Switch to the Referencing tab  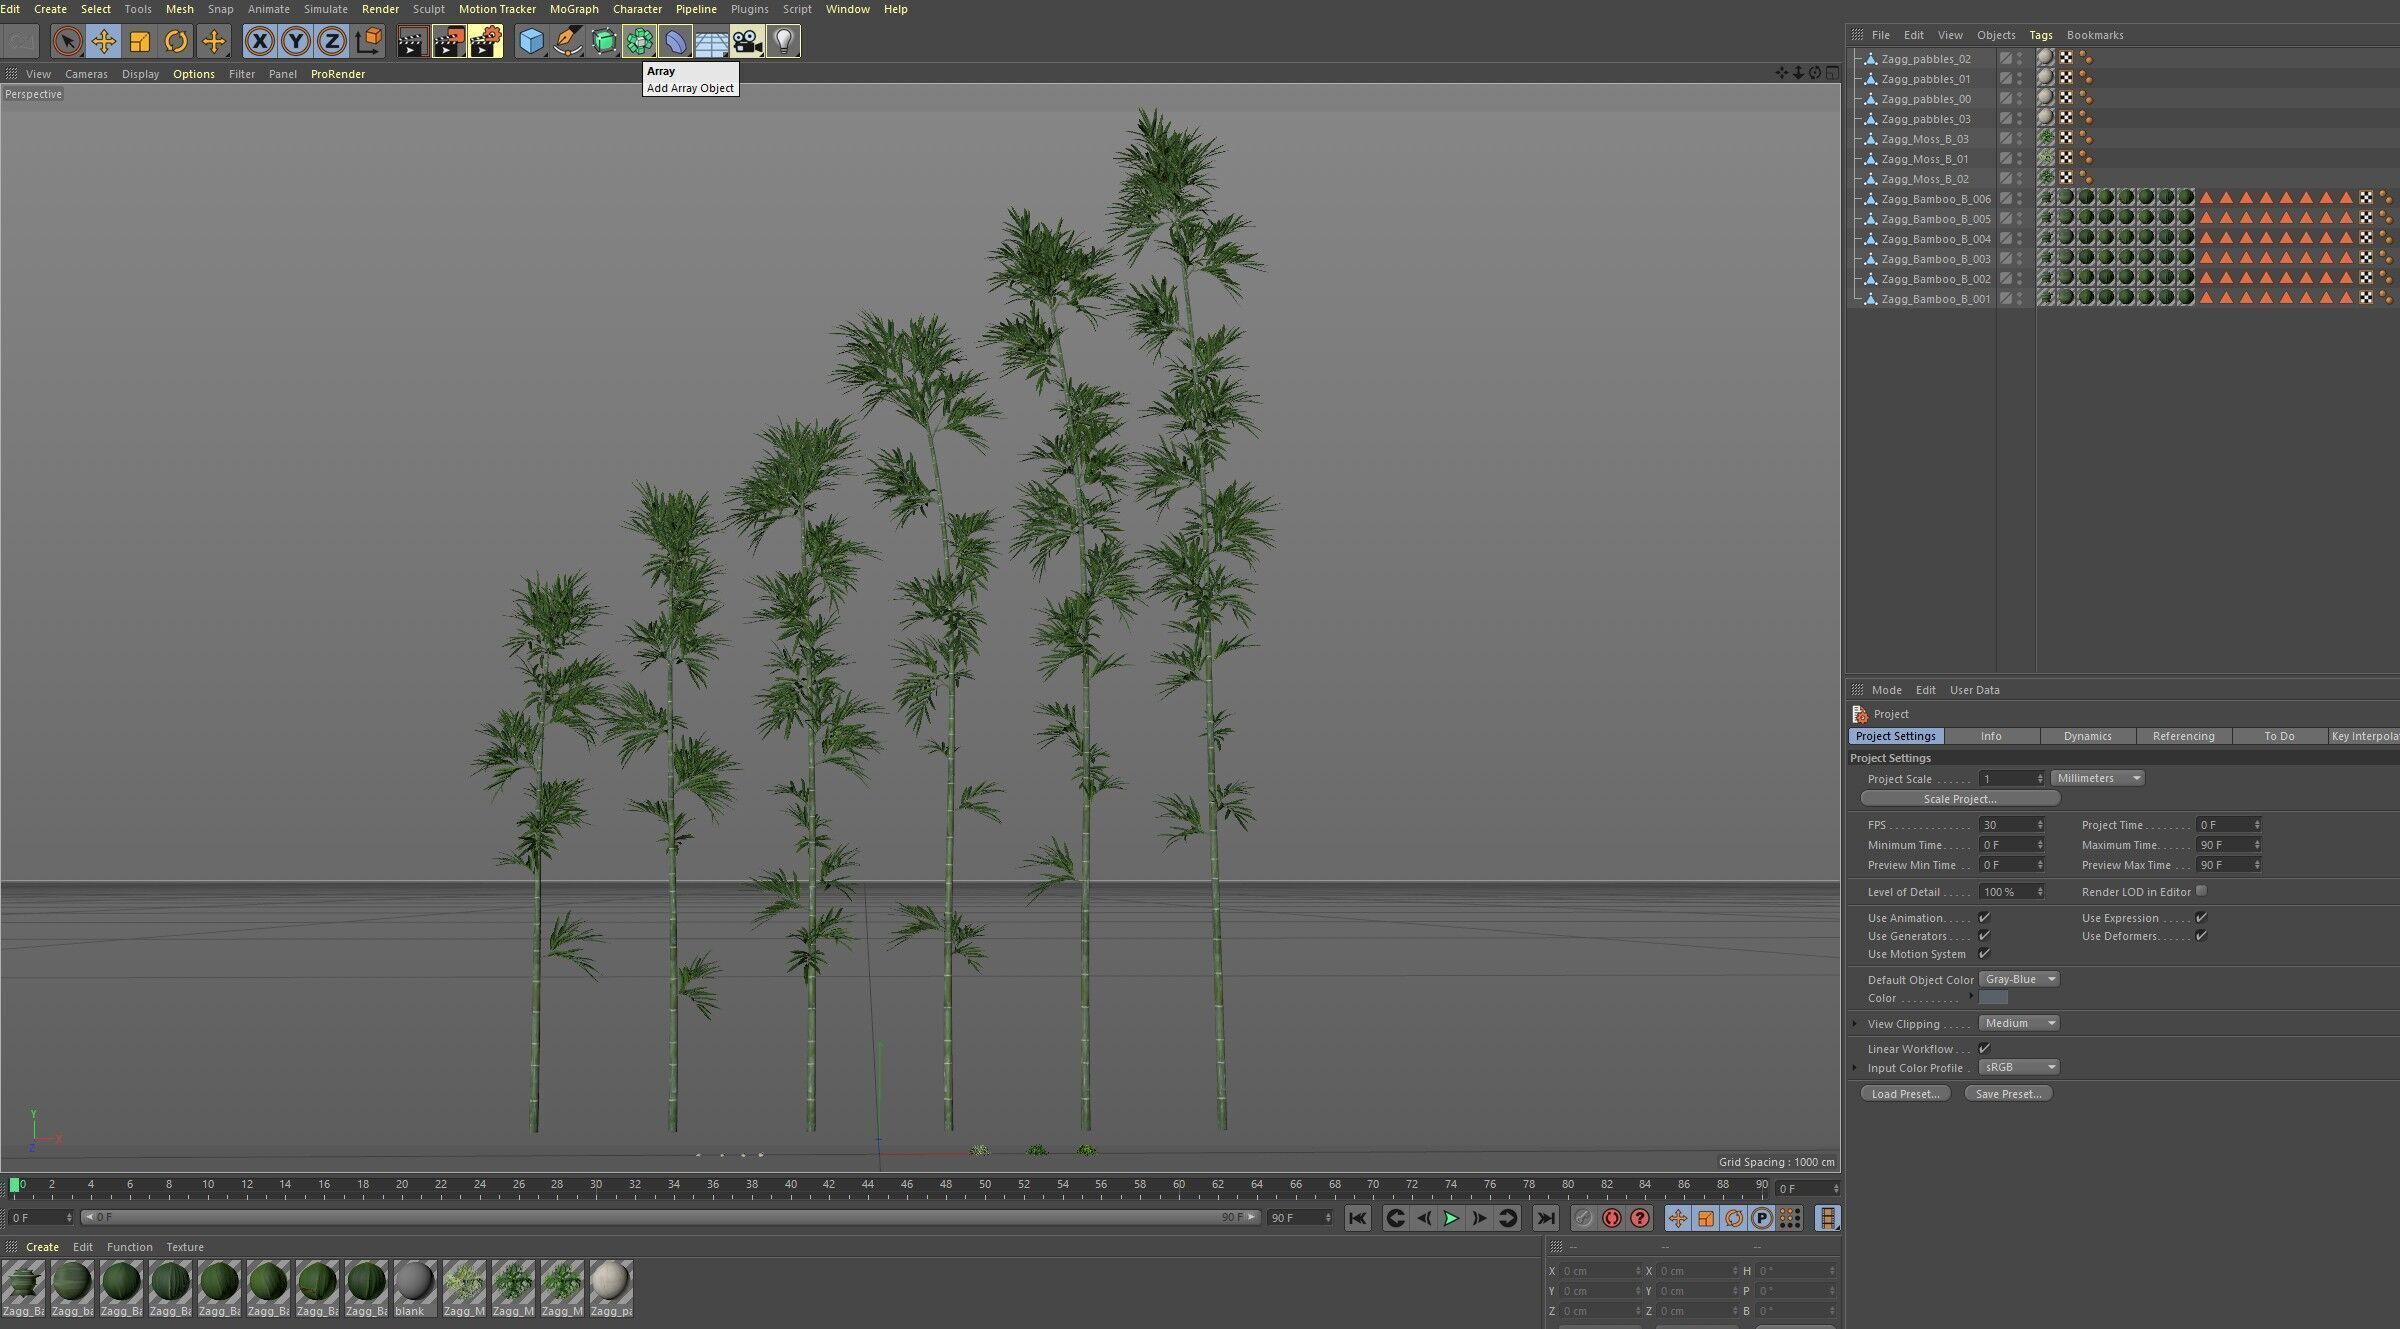pos(2184,736)
